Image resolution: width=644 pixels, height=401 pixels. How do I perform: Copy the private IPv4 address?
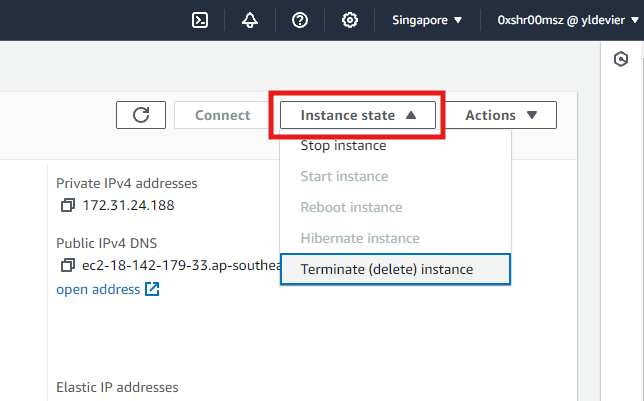coord(68,205)
